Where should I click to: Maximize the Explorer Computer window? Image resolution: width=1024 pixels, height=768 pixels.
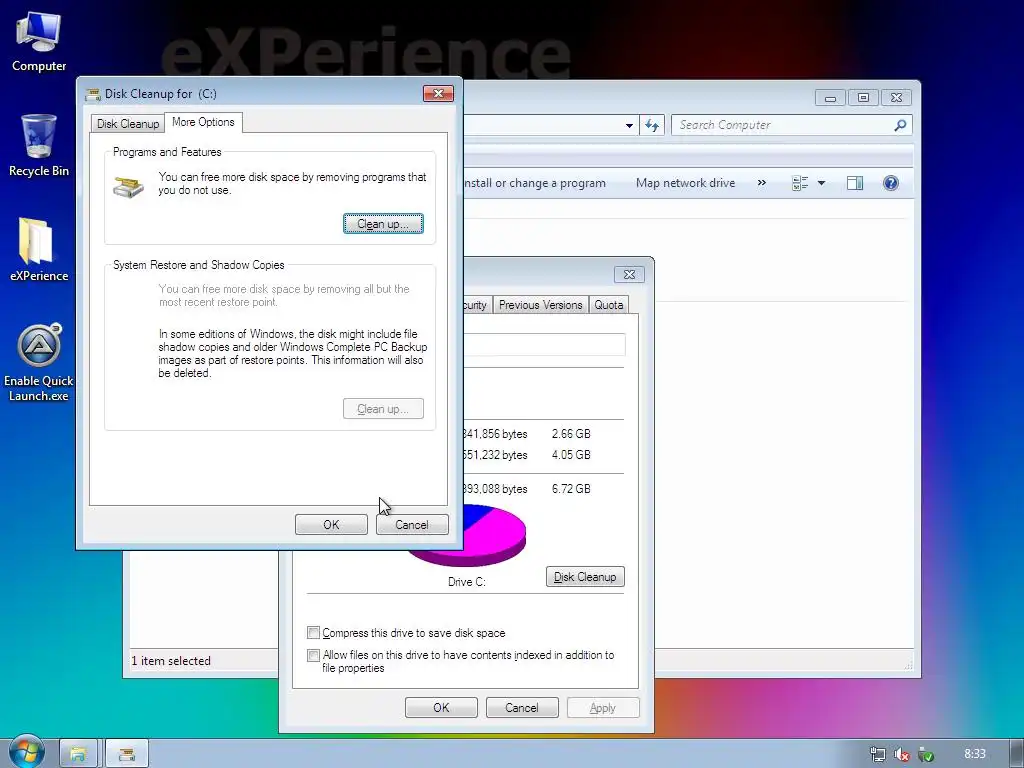tap(863, 97)
